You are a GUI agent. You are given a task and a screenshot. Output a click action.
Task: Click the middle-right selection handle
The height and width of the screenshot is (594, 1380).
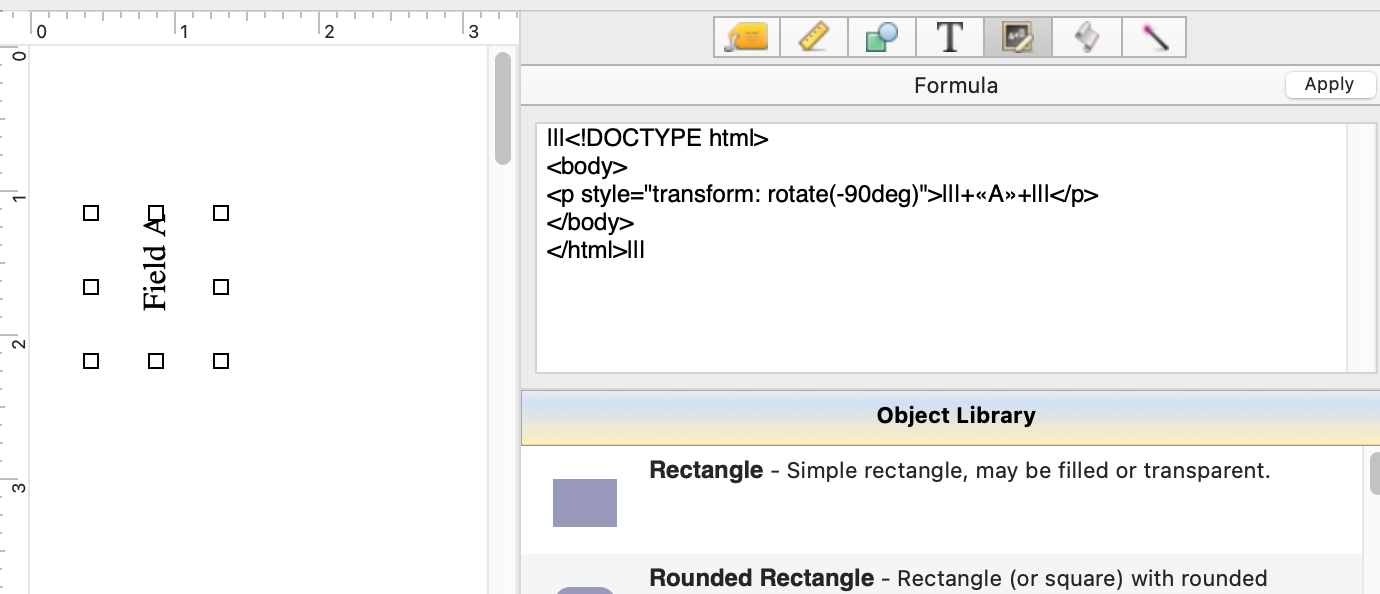click(x=221, y=287)
